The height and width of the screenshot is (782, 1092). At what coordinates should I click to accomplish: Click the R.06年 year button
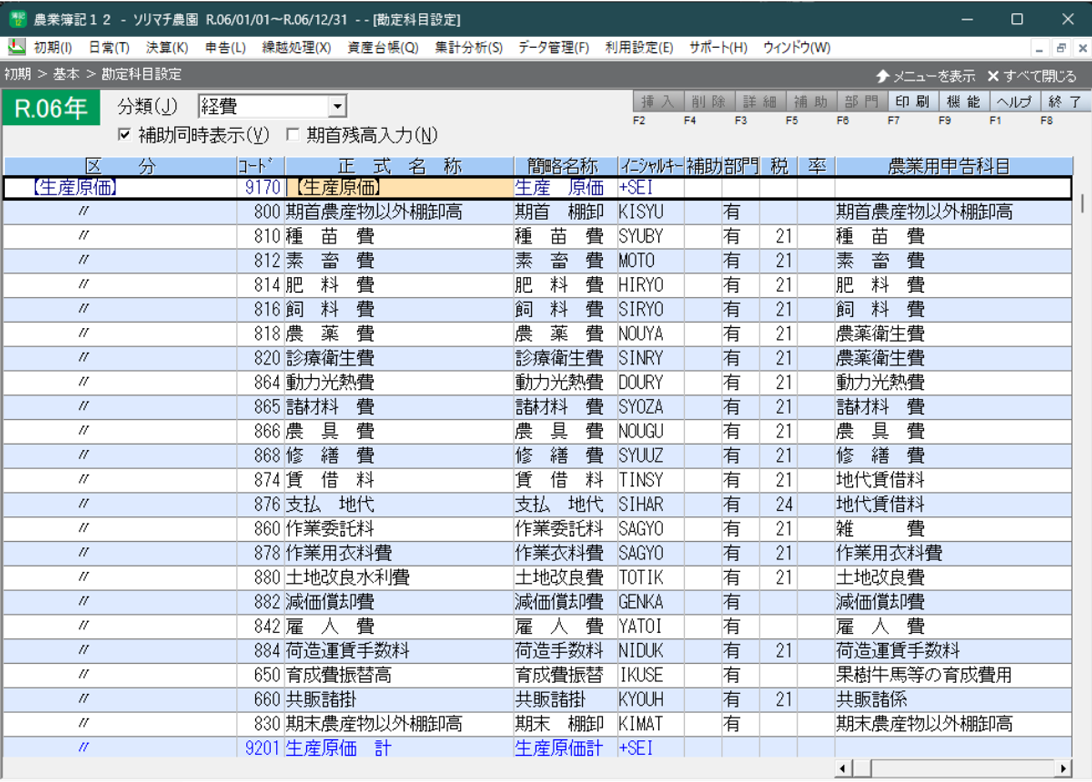point(51,109)
